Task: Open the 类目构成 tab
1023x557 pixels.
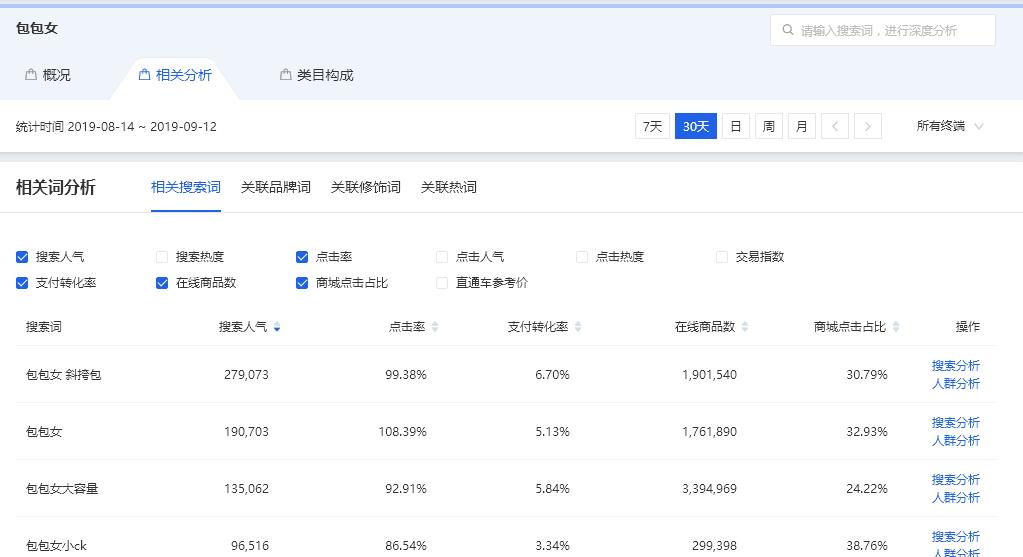Action: tap(316, 75)
